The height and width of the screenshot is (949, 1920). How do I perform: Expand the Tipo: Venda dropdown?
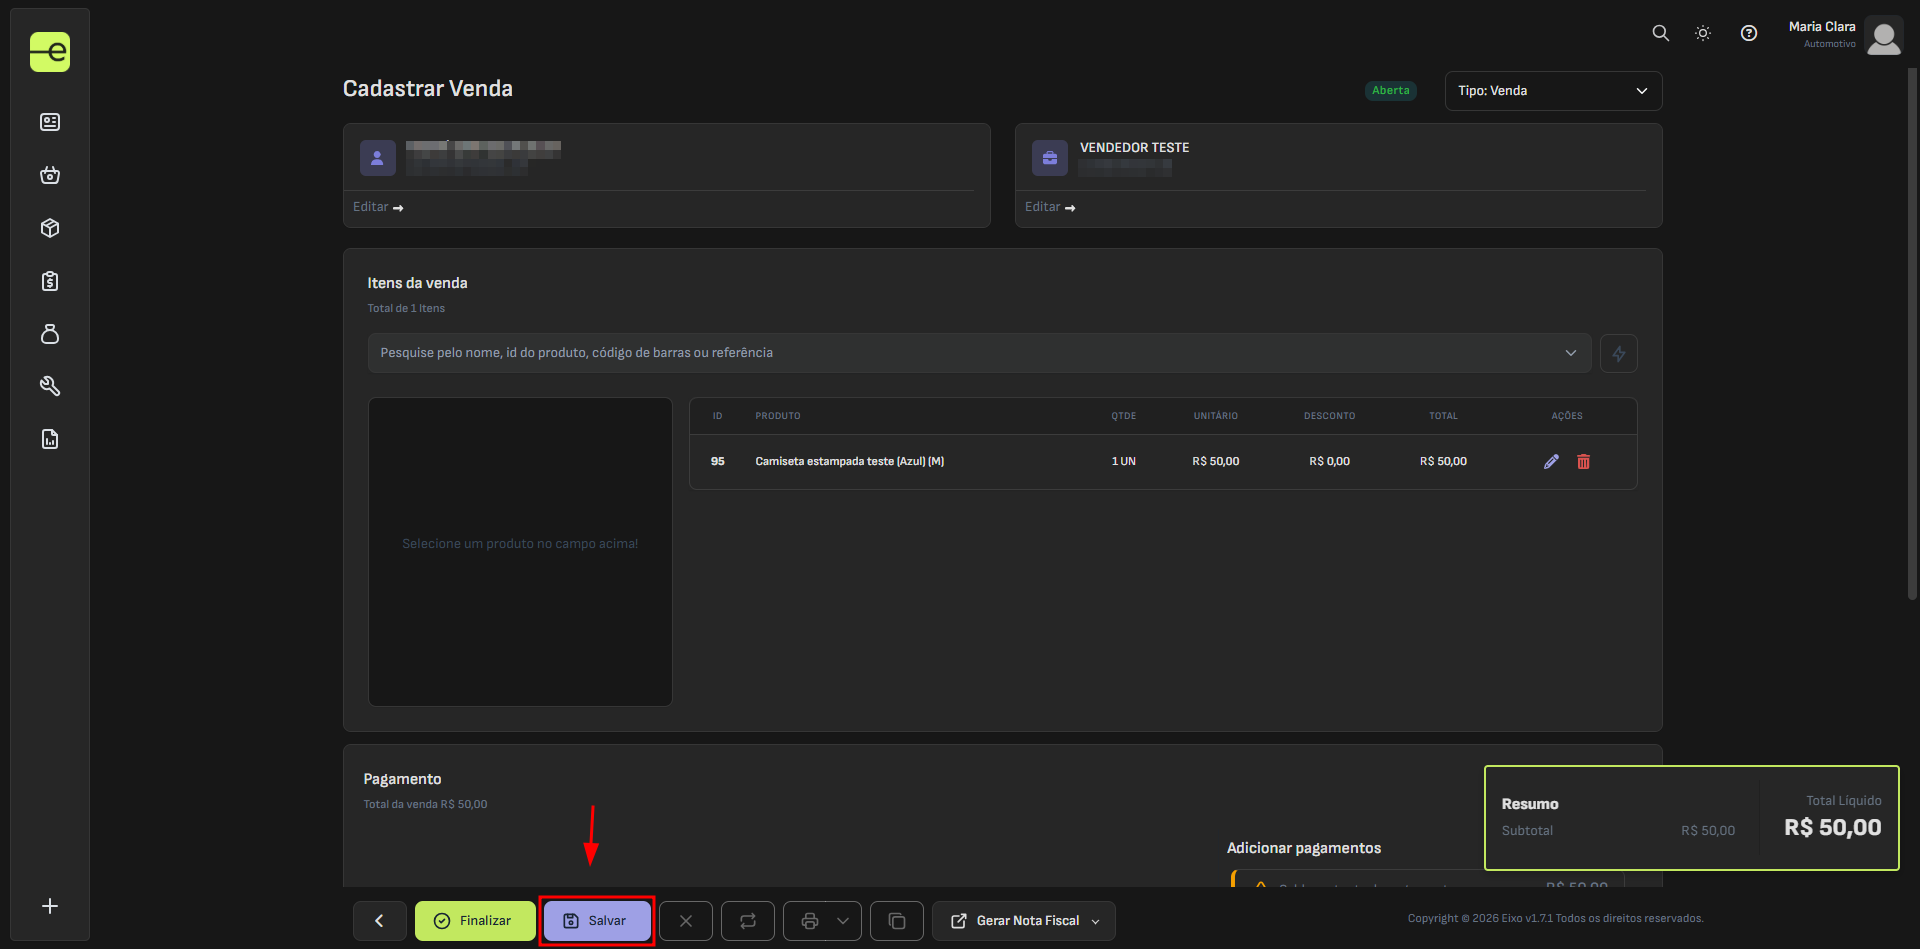[1552, 91]
